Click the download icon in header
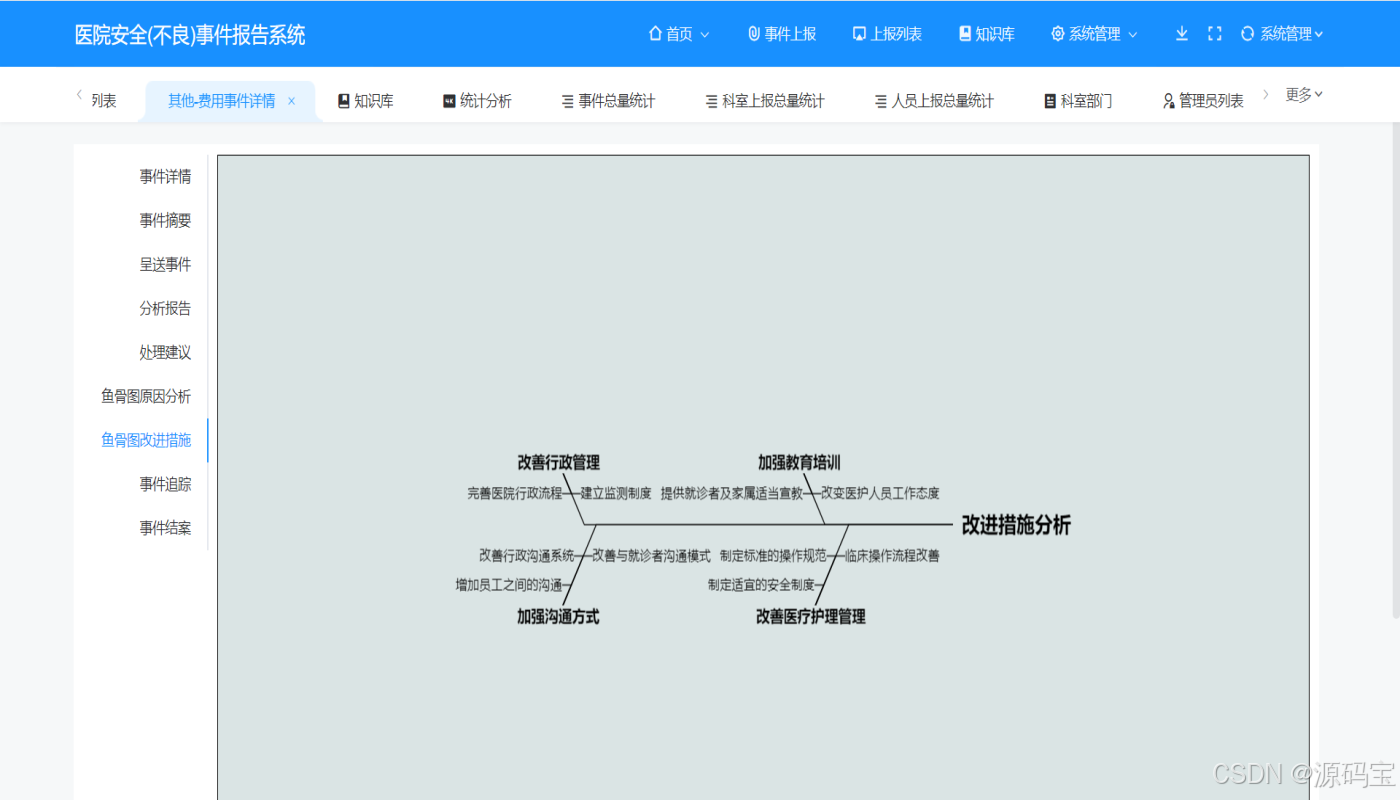Screen dimensions: 1400x800 1182,34
